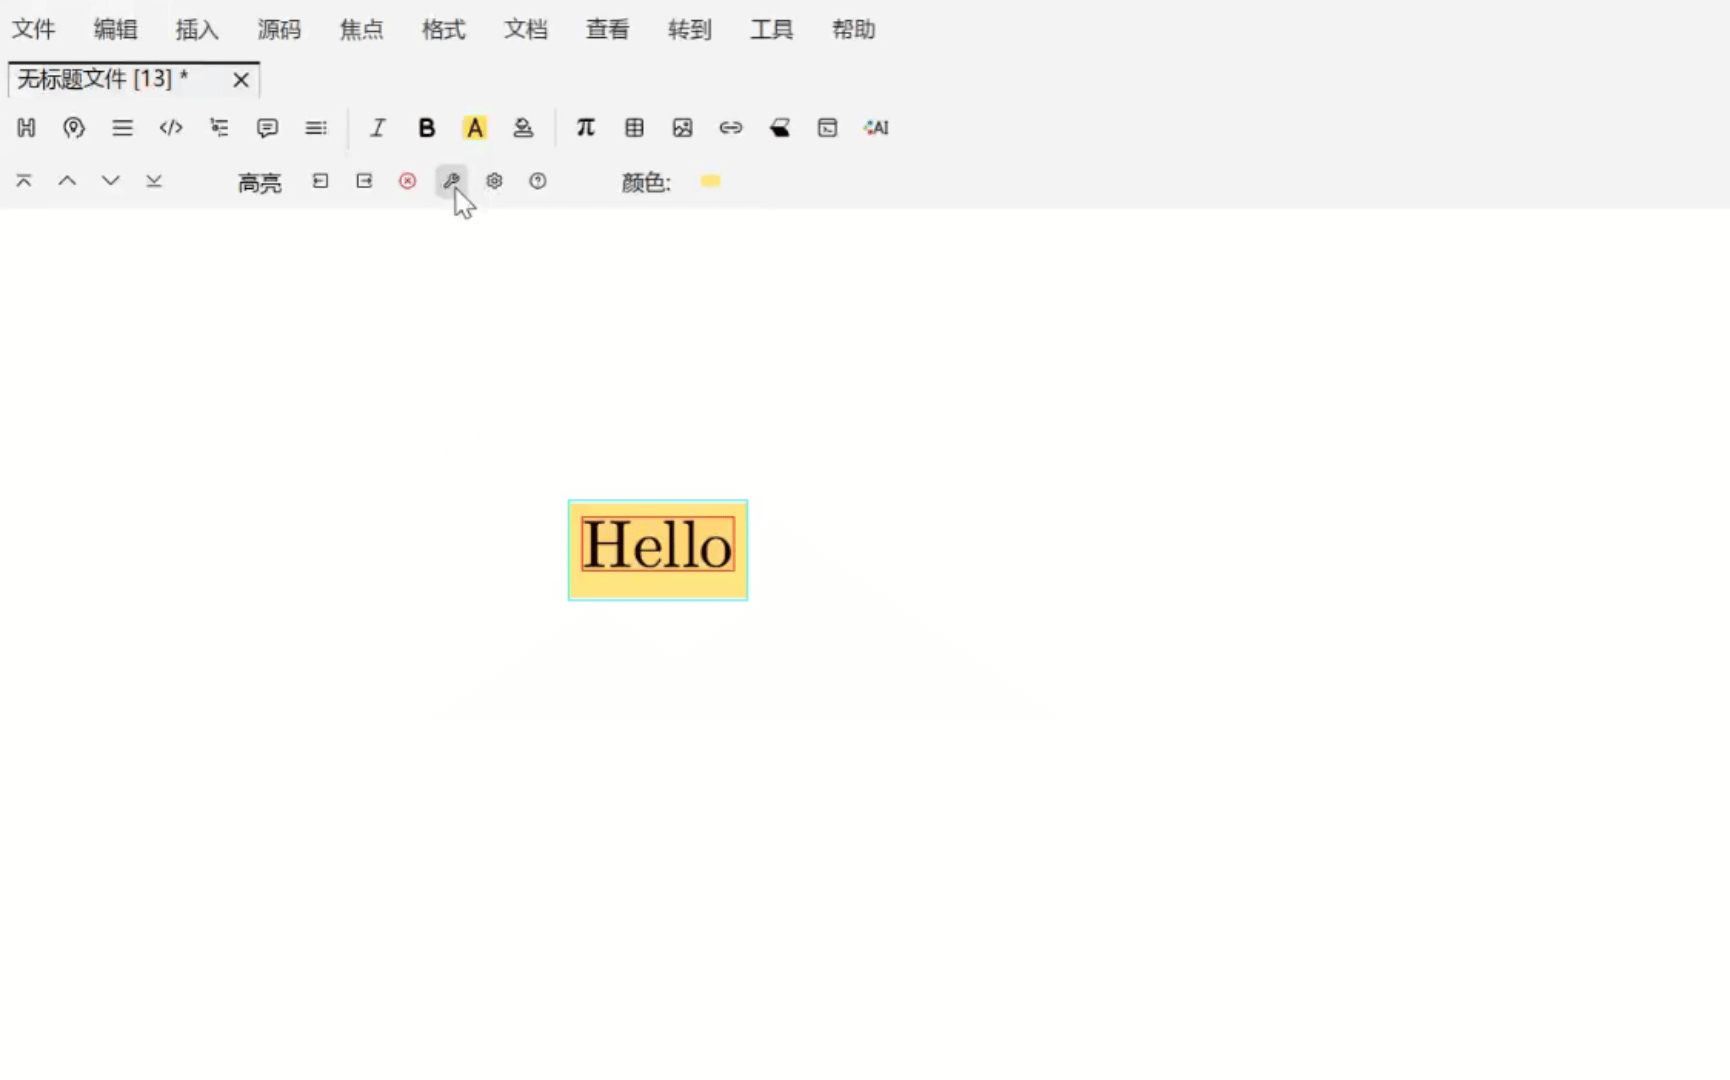Select the Hello text box on the canvas

click(x=657, y=549)
